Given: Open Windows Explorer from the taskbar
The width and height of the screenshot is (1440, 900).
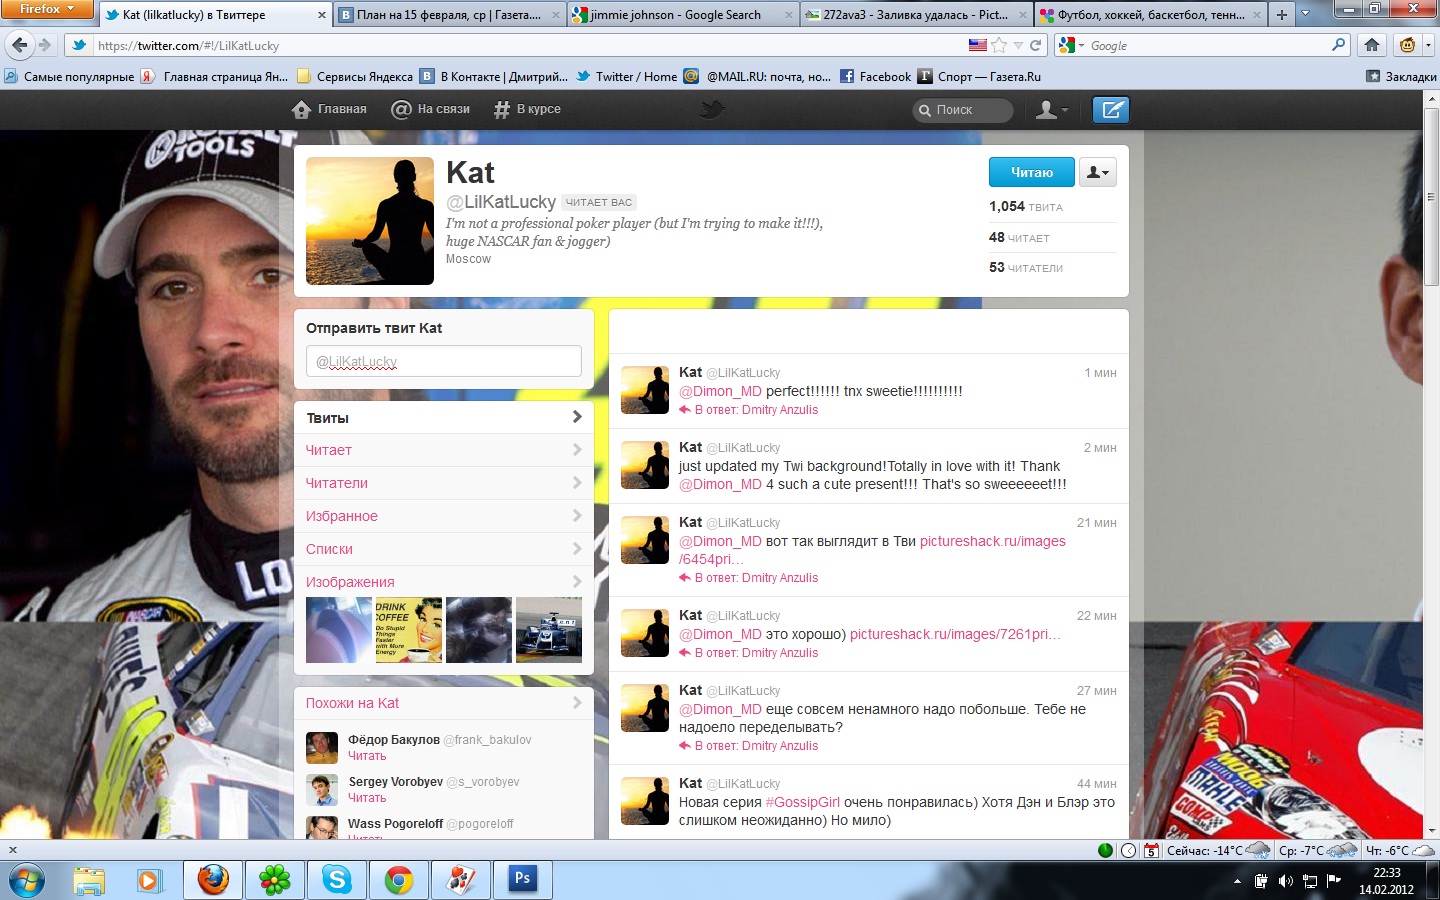Looking at the screenshot, I should tap(89, 881).
